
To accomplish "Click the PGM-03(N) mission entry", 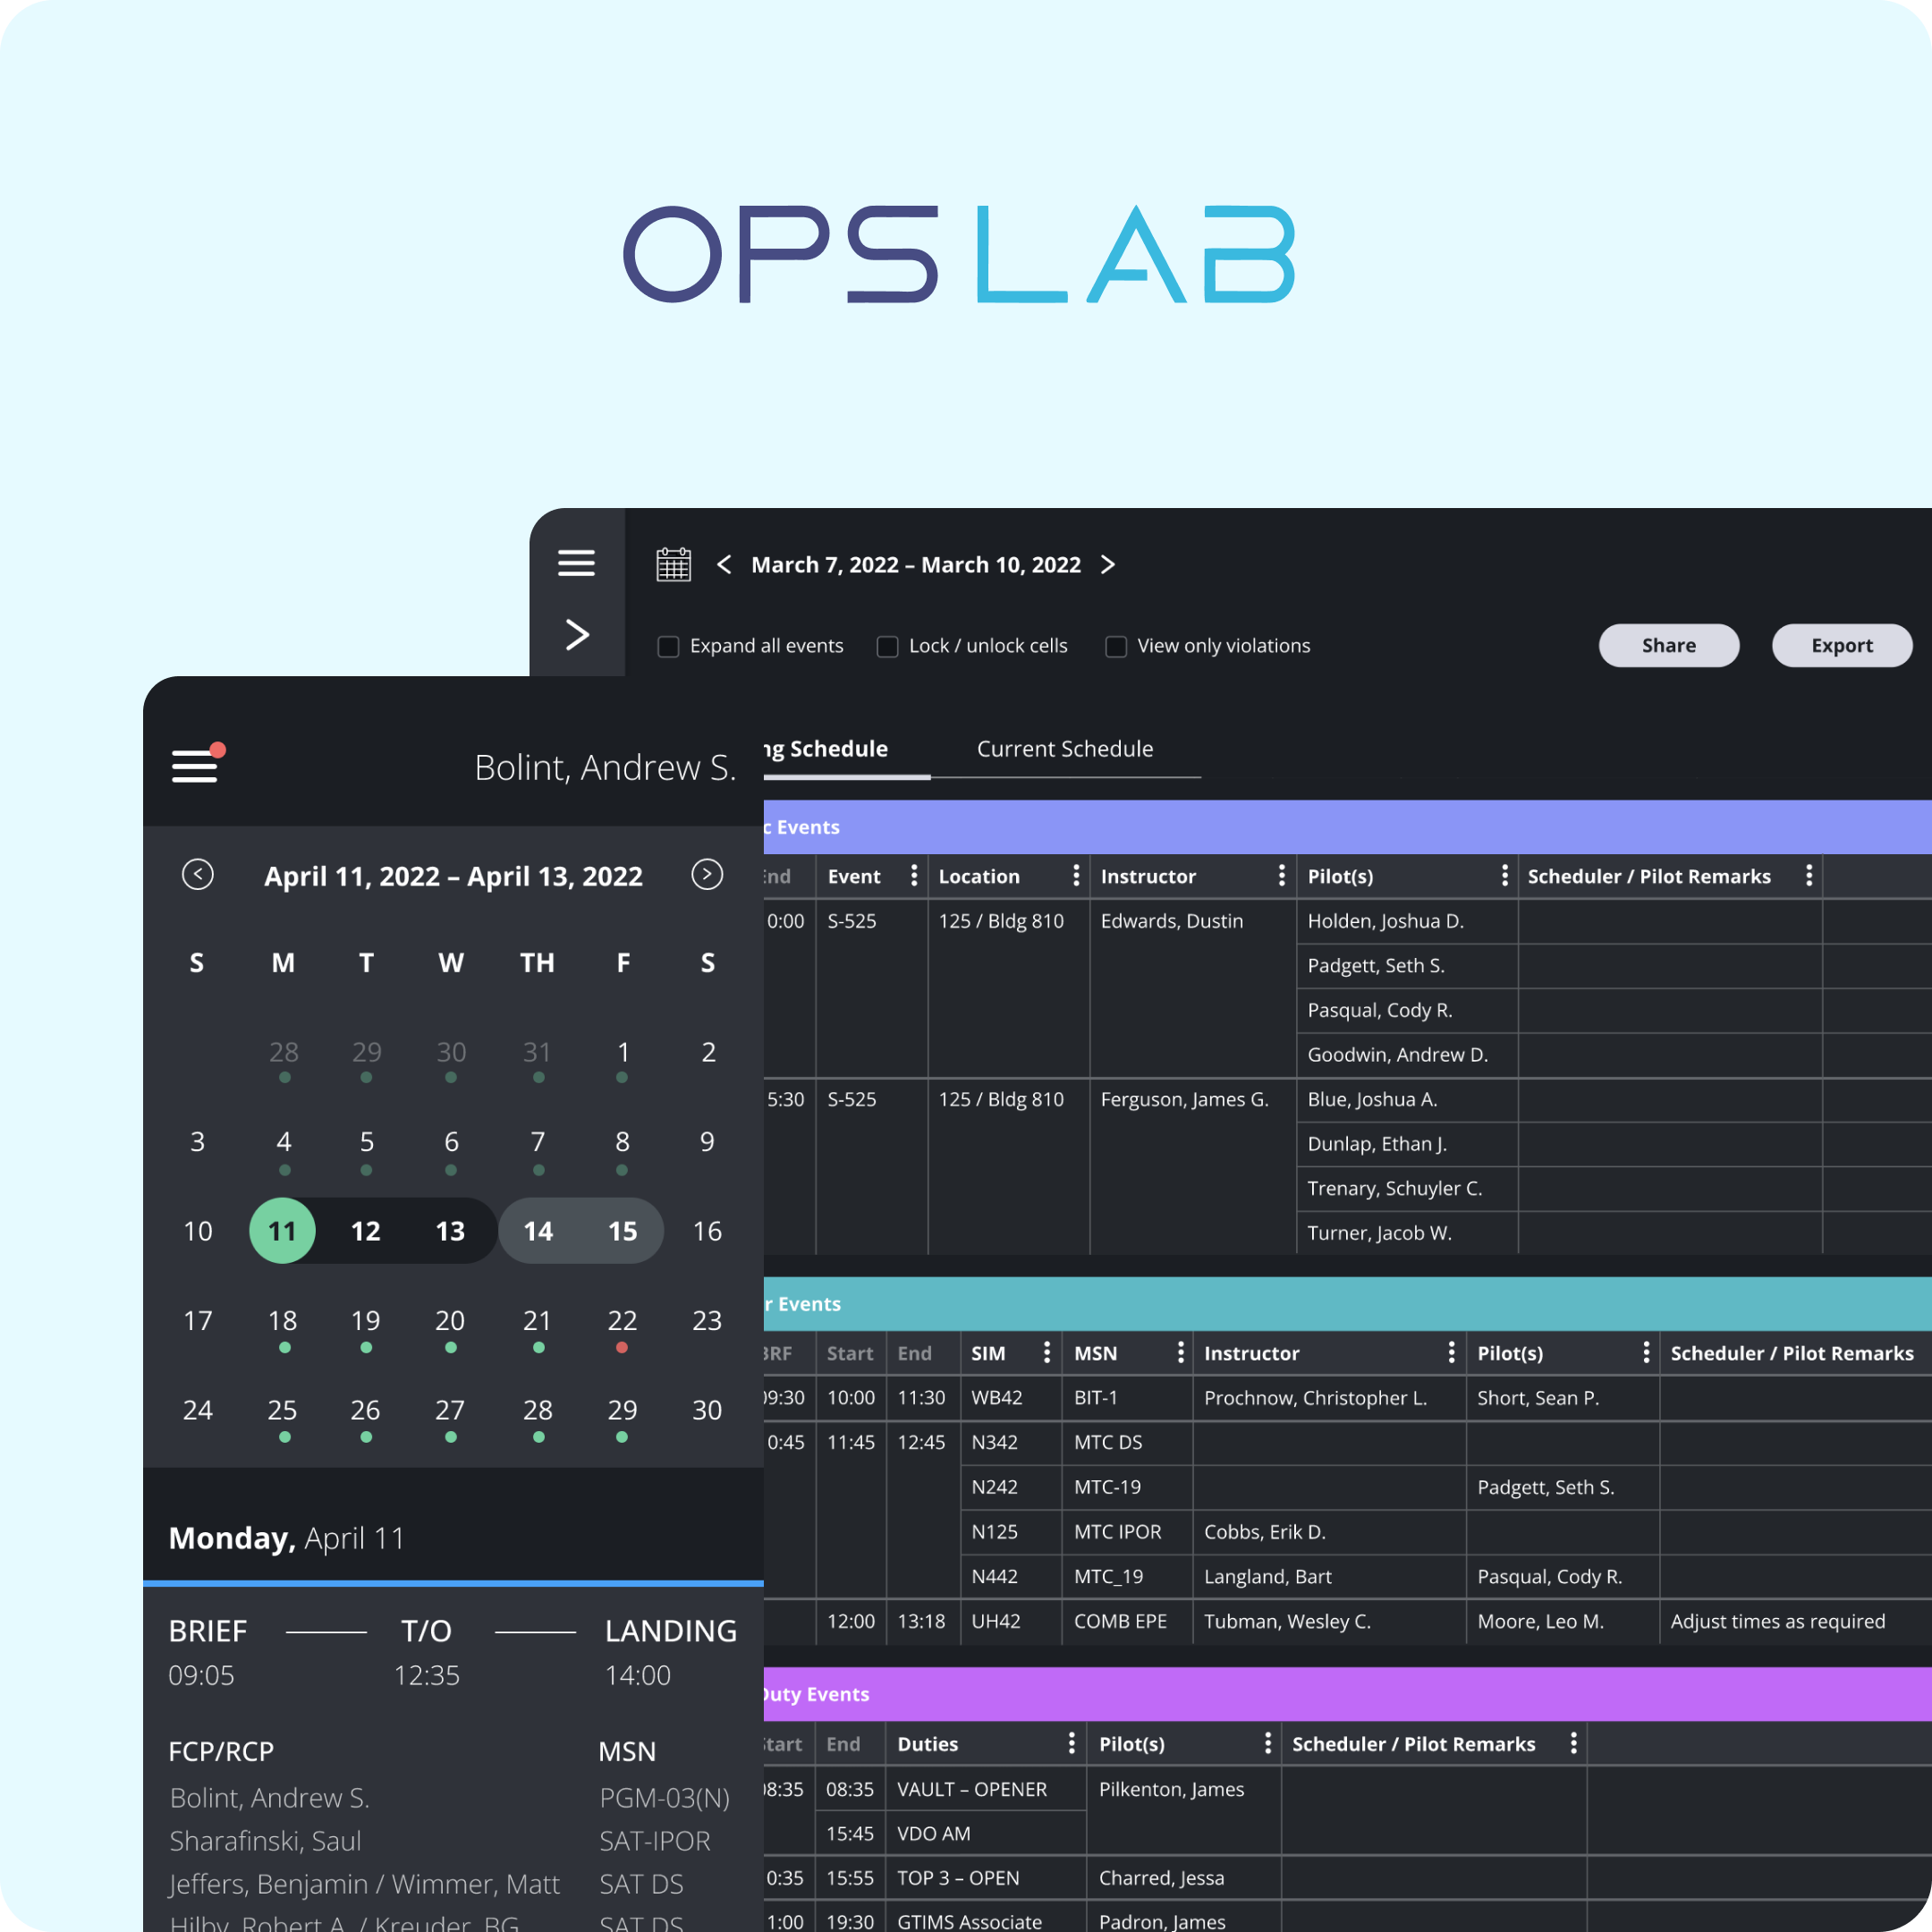I will pyautogui.click(x=664, y=1797).
